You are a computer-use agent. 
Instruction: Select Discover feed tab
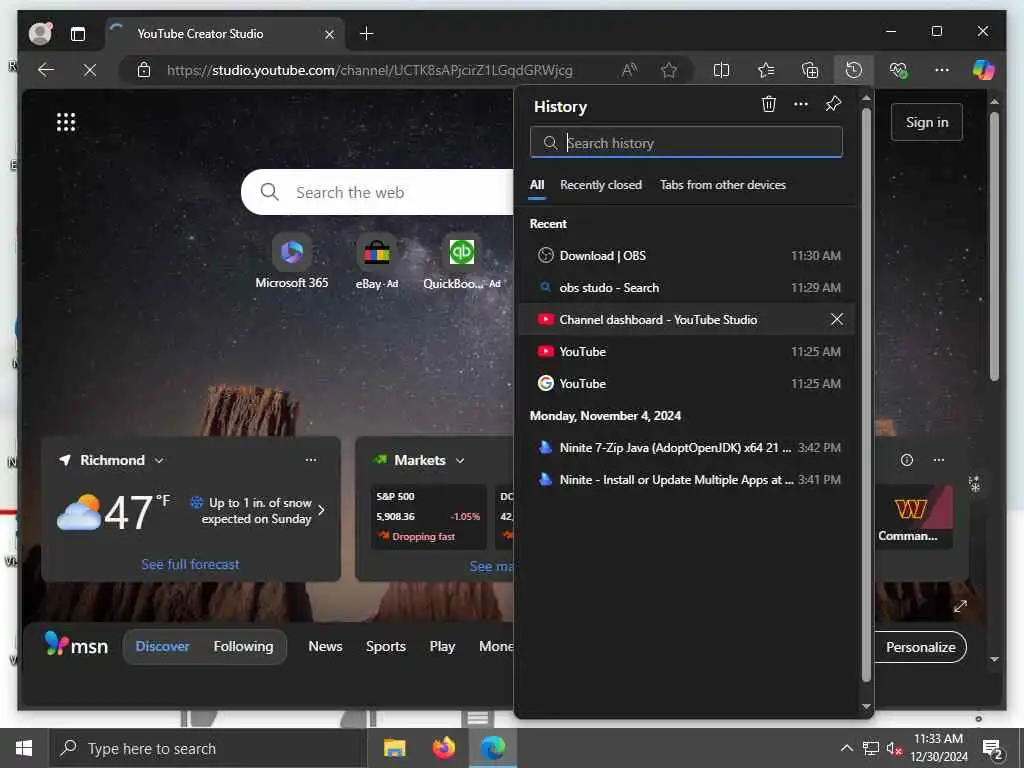[163, 647]
